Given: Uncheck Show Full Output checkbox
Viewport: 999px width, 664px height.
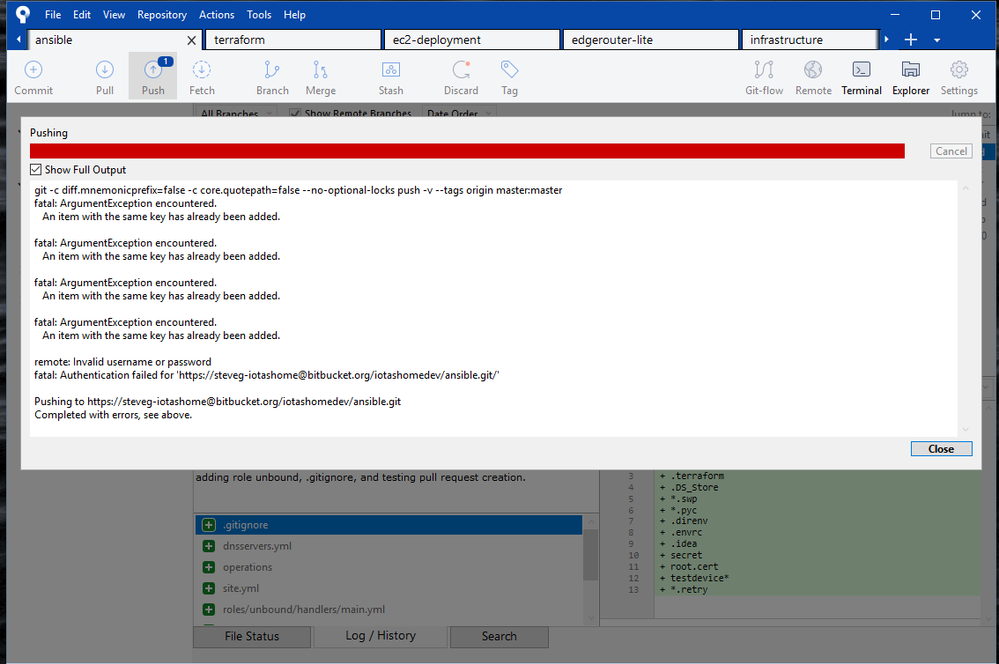Looking at the screenshot, I should coord(36,170).
